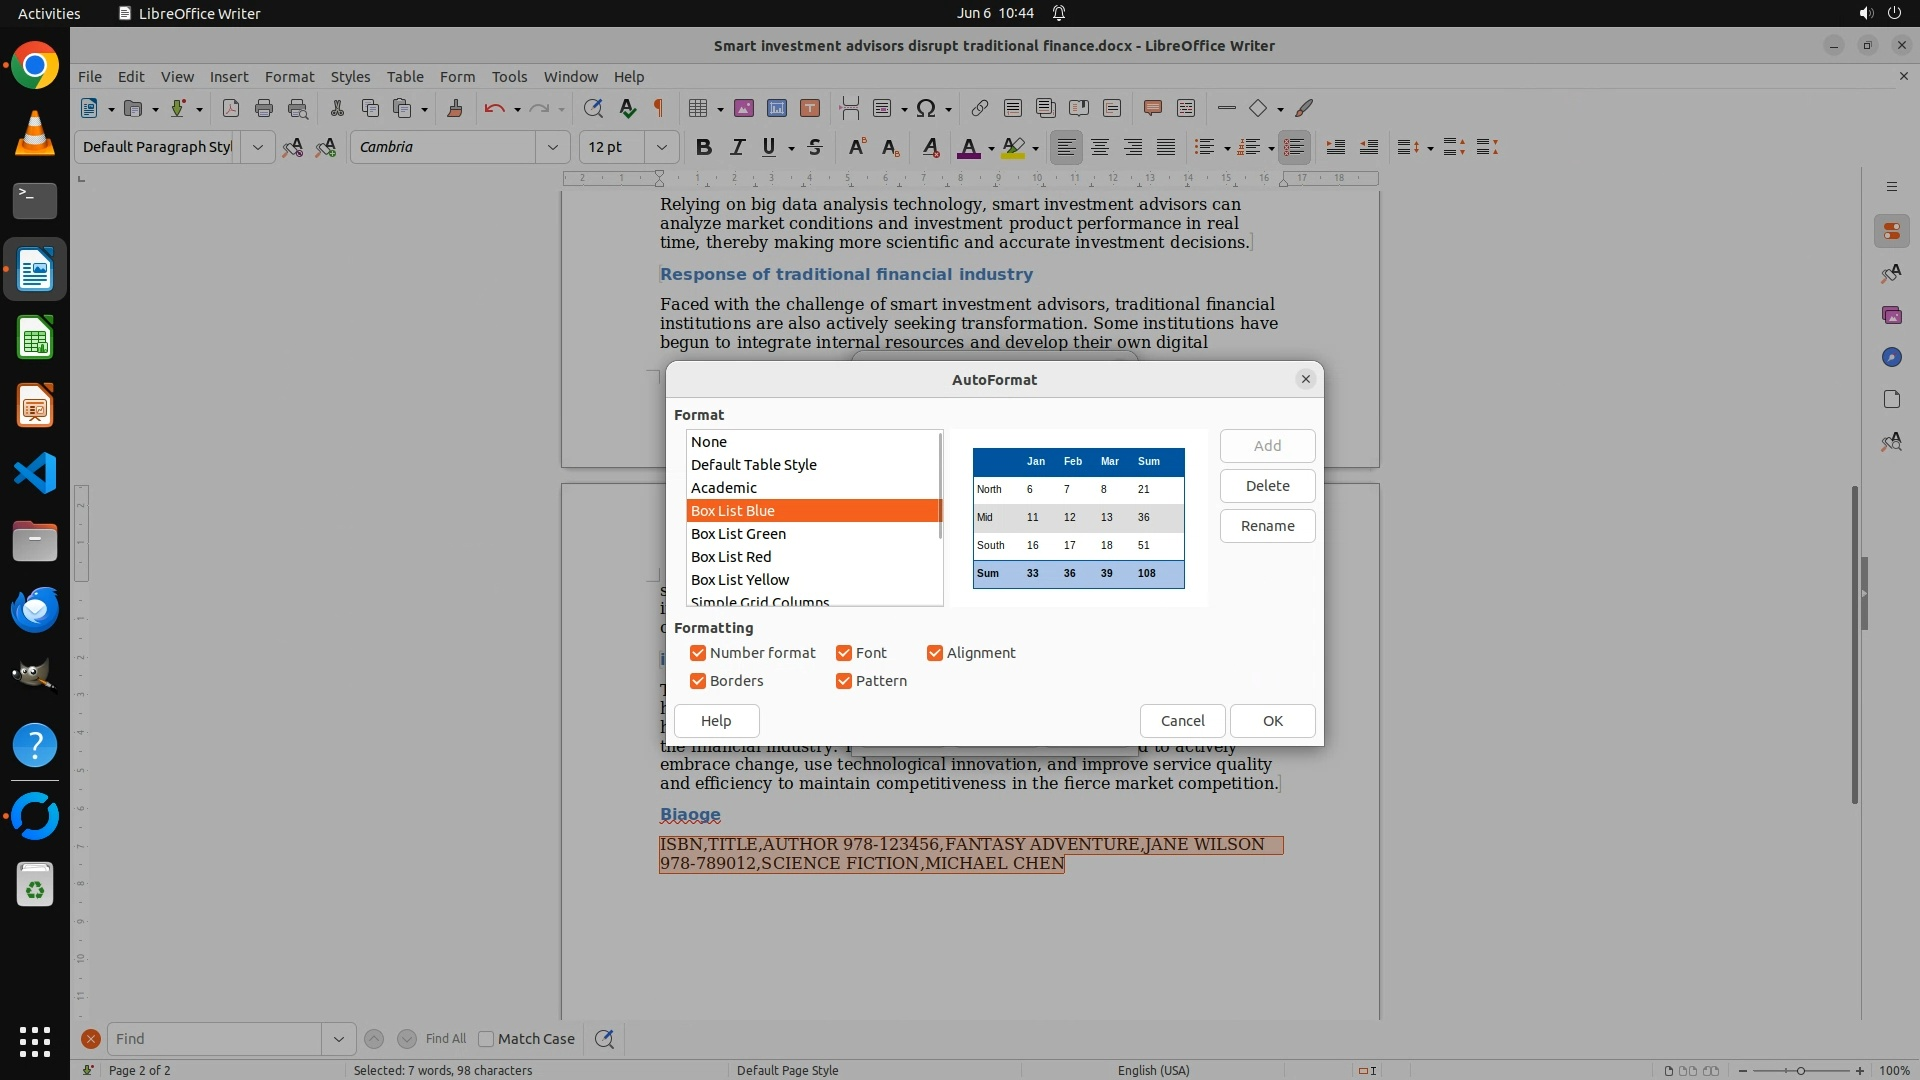Disable the Alignment checkbox
The width and height of the screenshot is (1920, 1080).
(935, 653)
